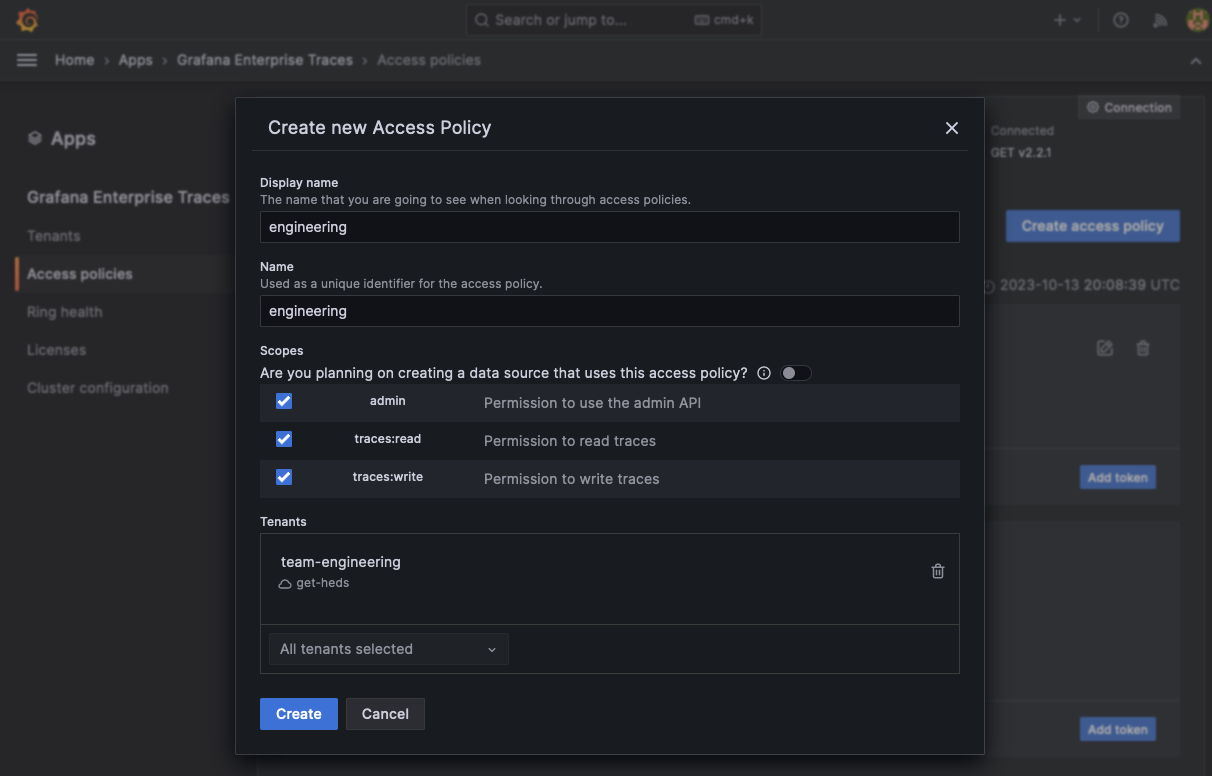The image size is (1212, 776).
Task: Open the Connection tab
Action: [x=1128, y=107]
